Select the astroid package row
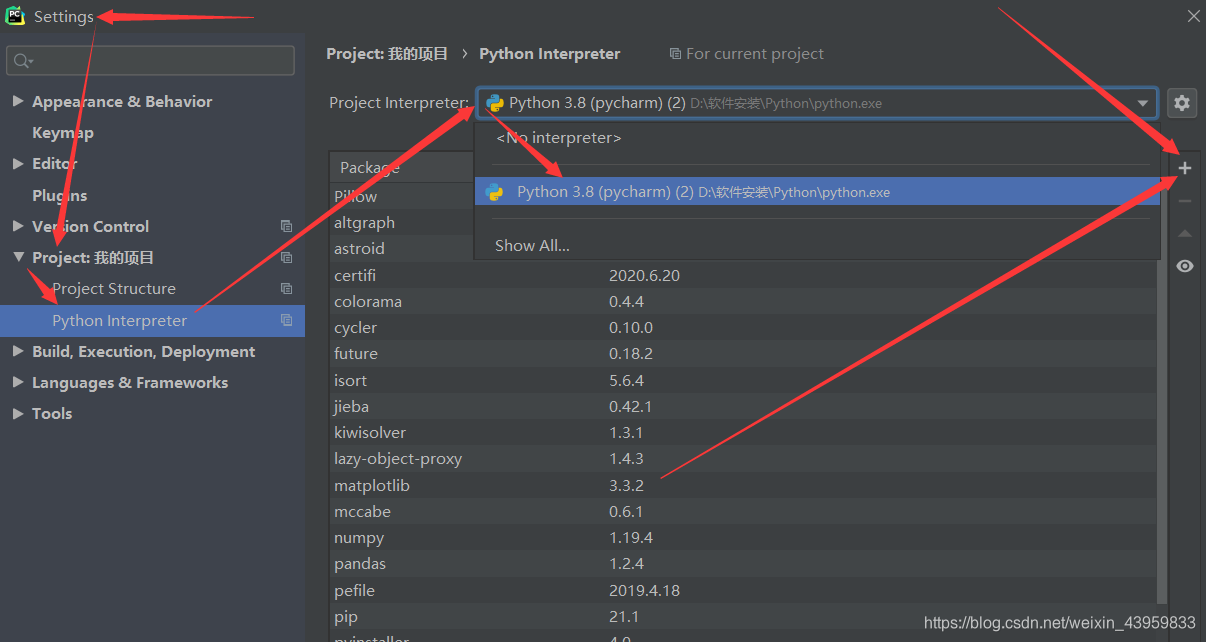 (x=402, y=249)
